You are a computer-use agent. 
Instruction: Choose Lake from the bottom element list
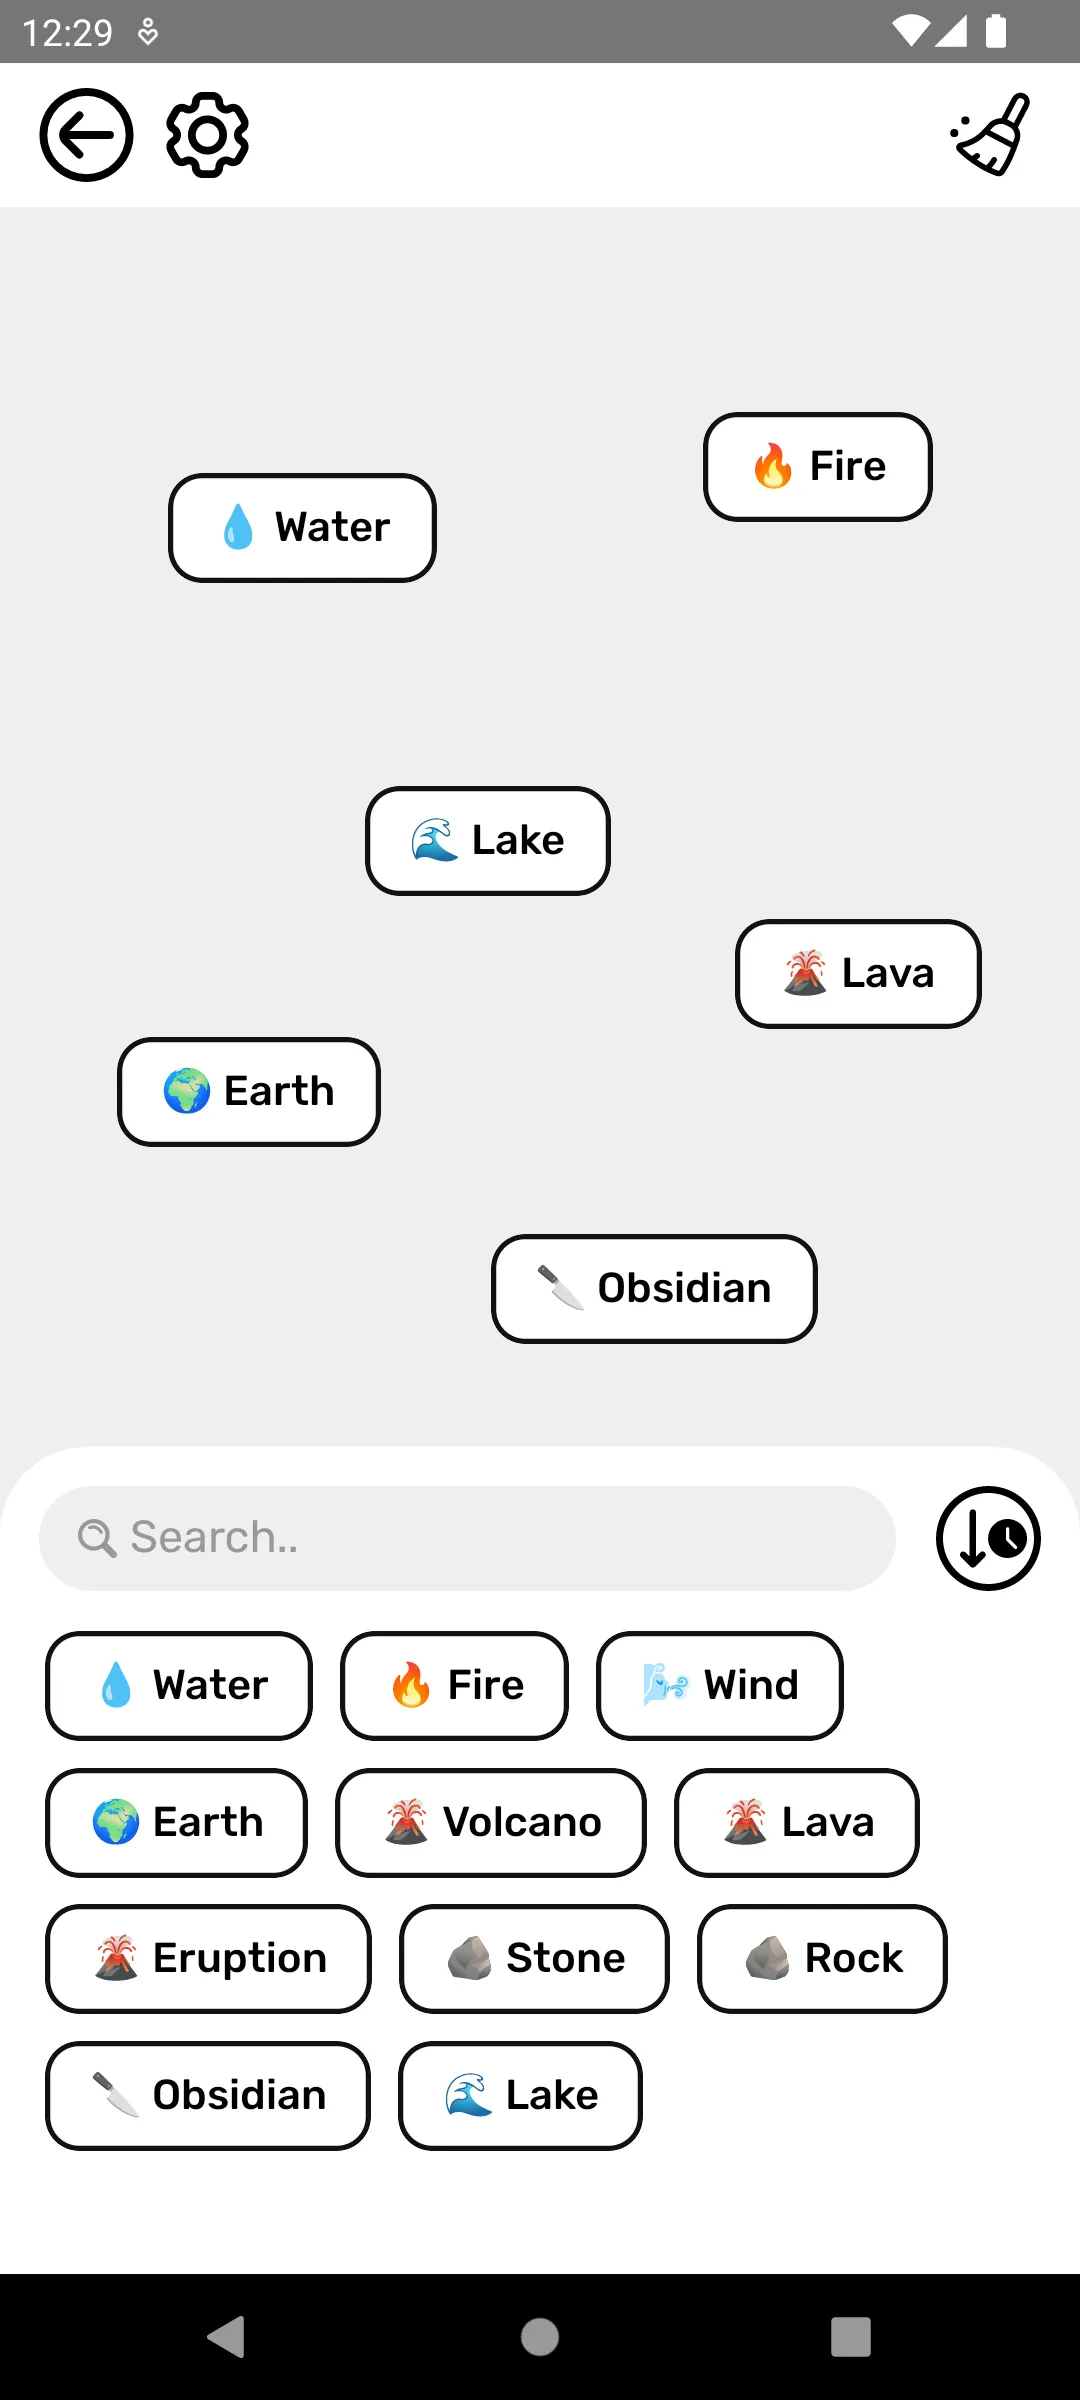tap(520, 2095)
